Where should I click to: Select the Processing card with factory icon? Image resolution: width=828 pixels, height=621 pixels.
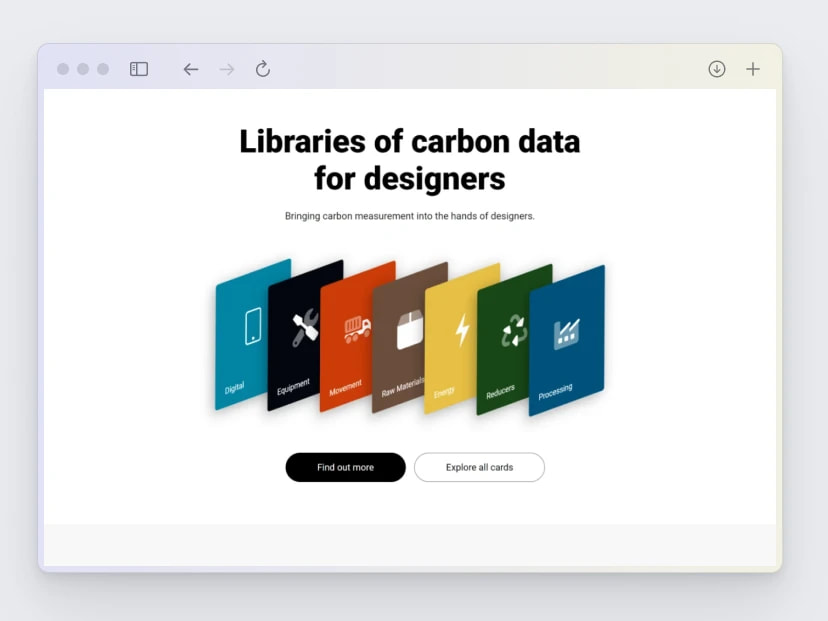coord(567,341)
